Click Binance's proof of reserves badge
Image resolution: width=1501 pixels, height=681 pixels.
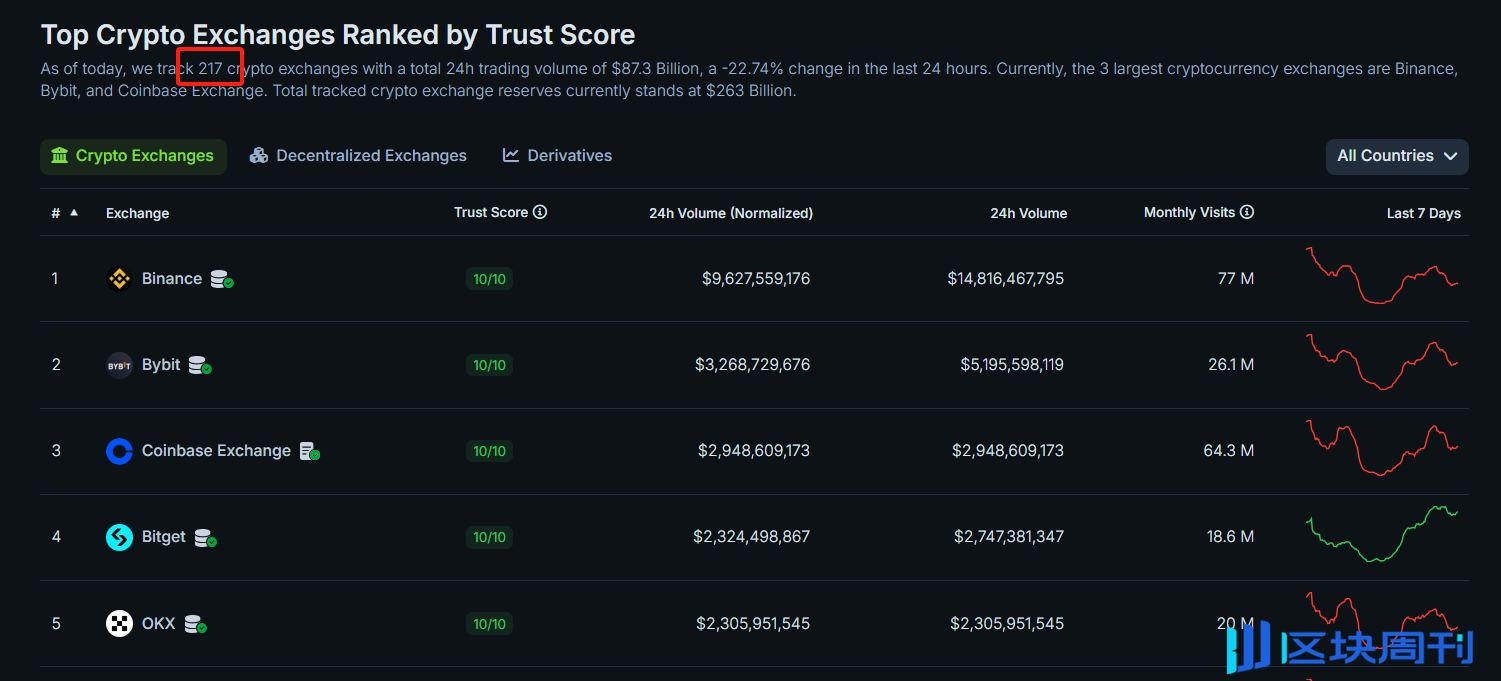[x=221, y=280]
